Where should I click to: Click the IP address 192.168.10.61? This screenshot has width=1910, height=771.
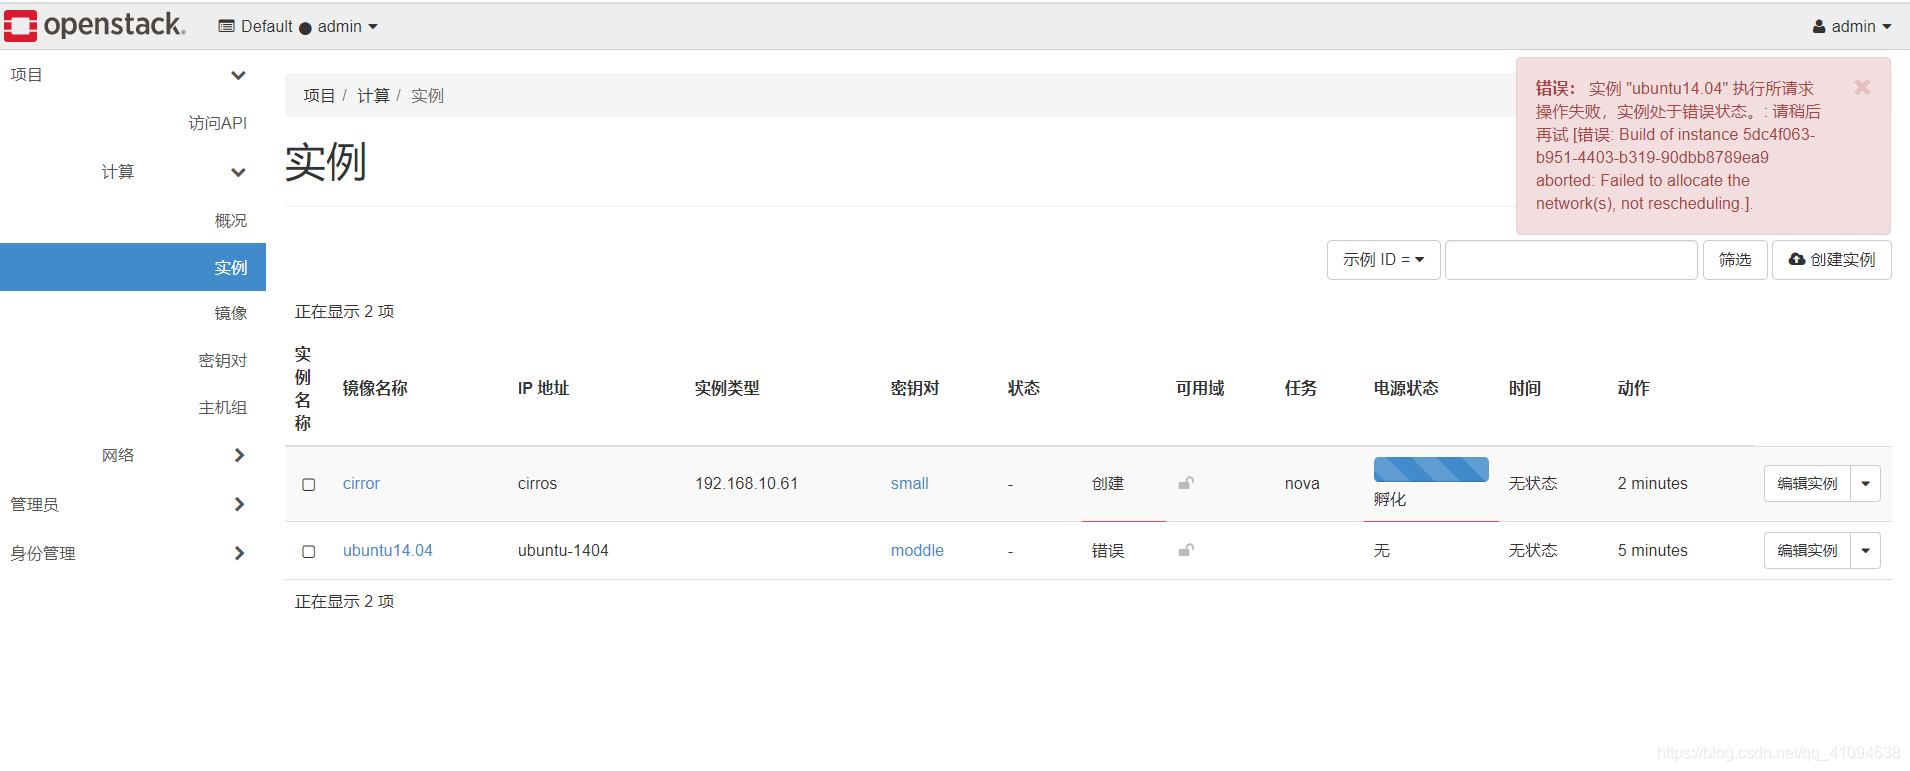746,484
